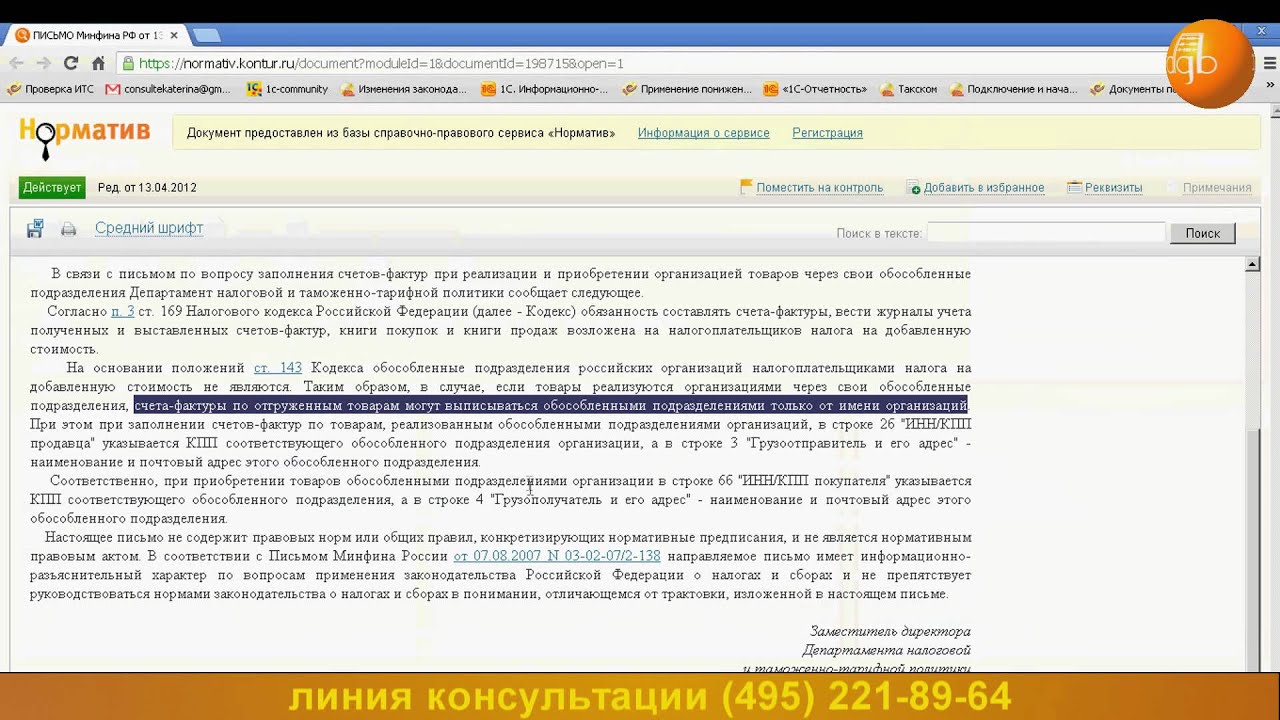Click the document vertical scrollbar thumb
The width and height of the screenshot is (1280, 720).
coord(1252,550)
